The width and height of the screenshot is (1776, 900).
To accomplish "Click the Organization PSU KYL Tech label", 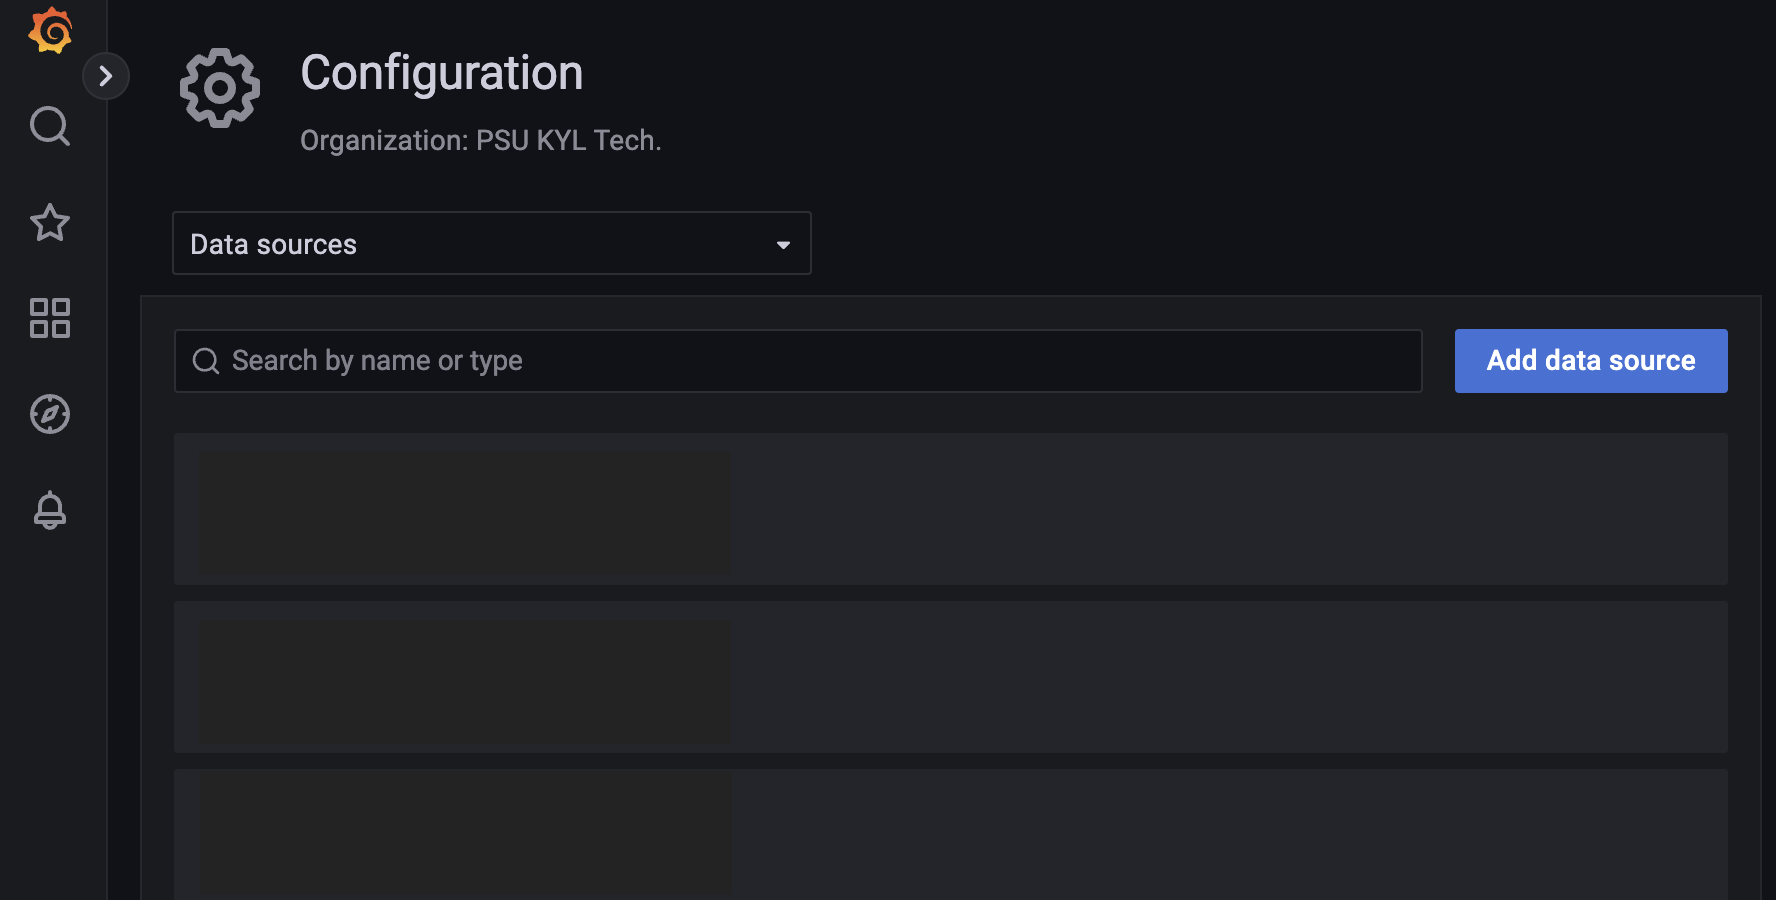I will 481,140.
